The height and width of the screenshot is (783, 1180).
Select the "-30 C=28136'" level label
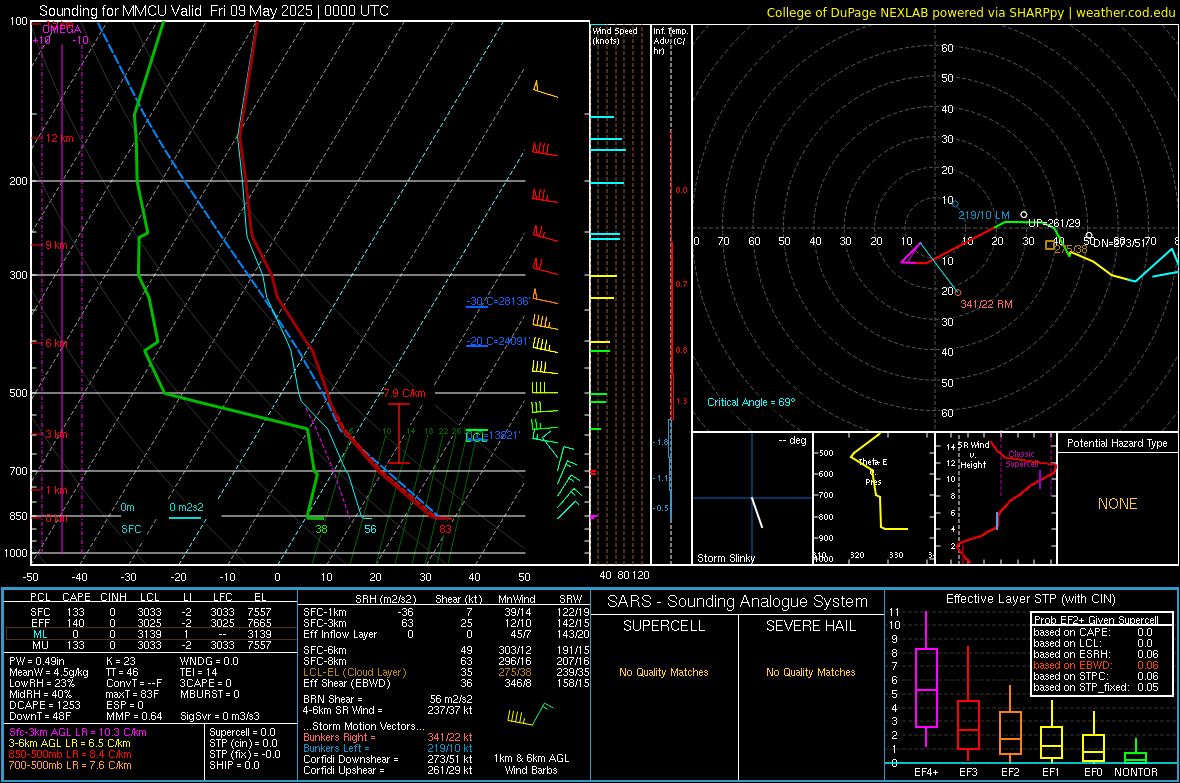tap(498, 301)
